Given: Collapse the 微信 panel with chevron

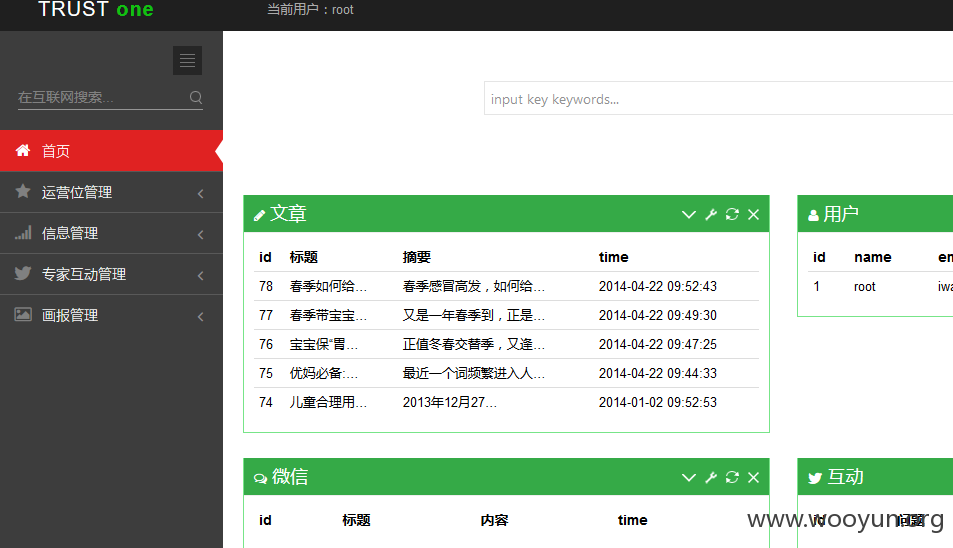Looking at the screenshot, I should coord(688,478).
